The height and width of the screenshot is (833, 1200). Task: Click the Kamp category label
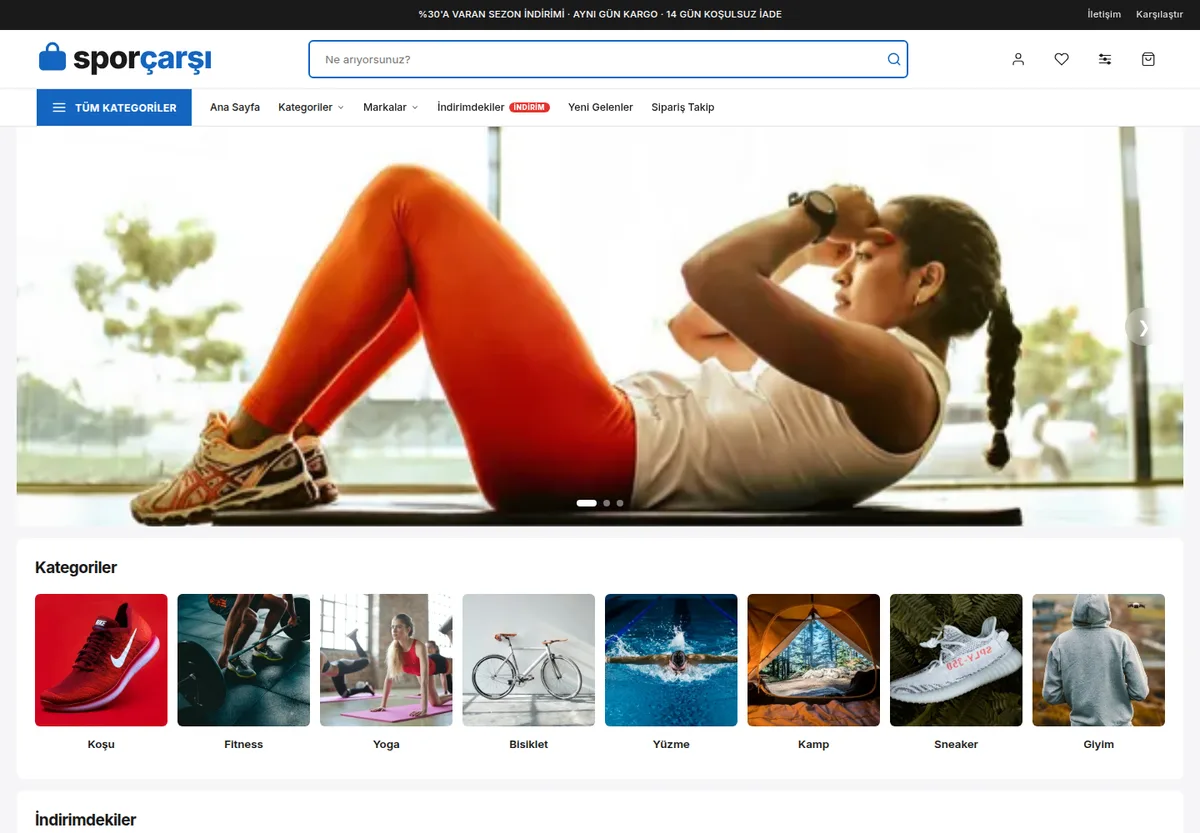coord(814,745)
